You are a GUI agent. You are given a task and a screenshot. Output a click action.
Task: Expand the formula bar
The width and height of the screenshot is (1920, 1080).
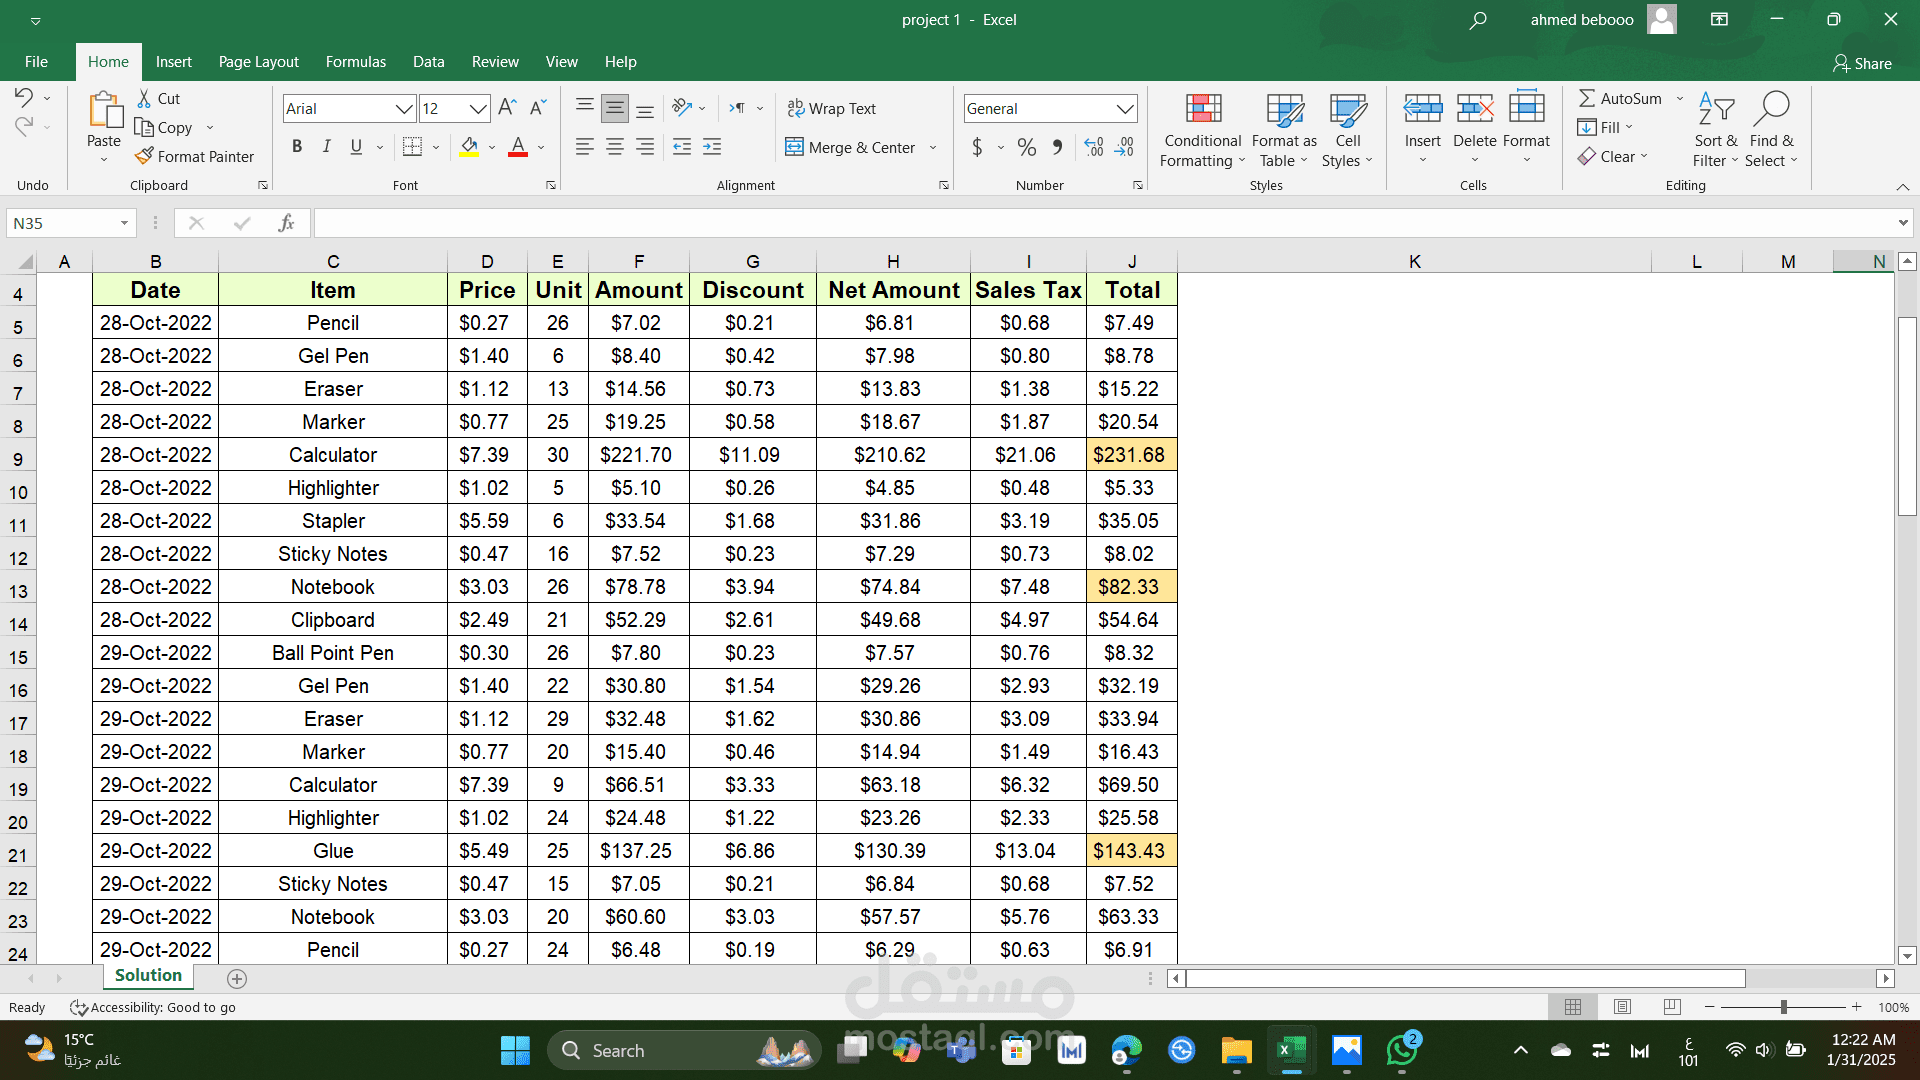coord(1902,223)
